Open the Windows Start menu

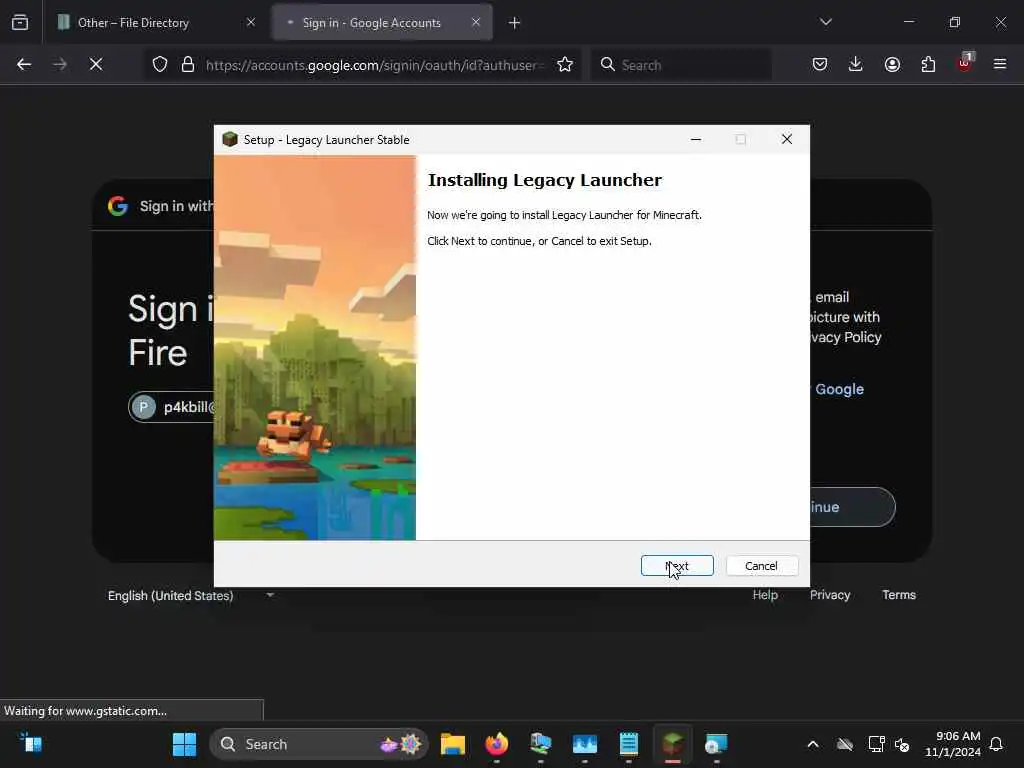point(185,744)
